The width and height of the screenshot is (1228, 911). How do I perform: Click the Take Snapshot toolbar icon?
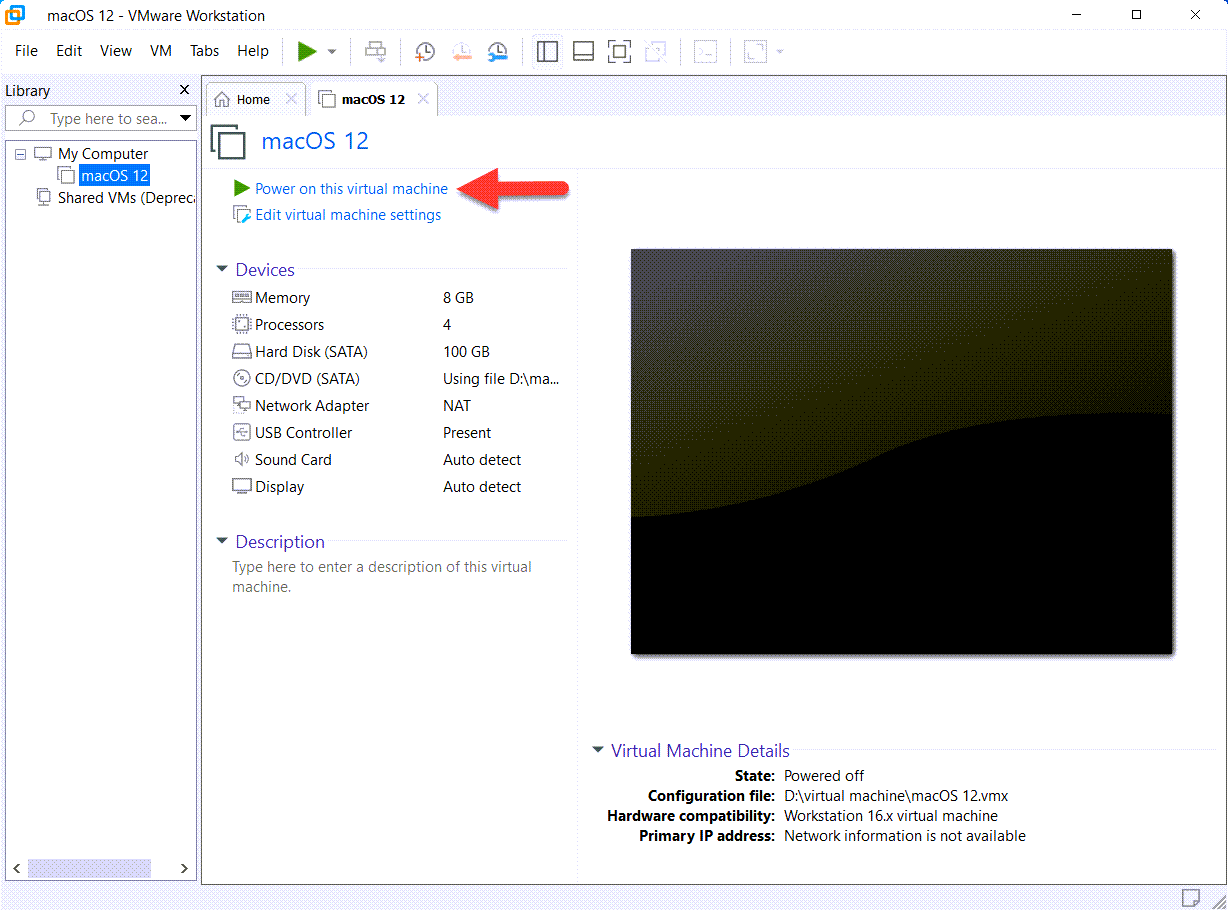[425, 51]
